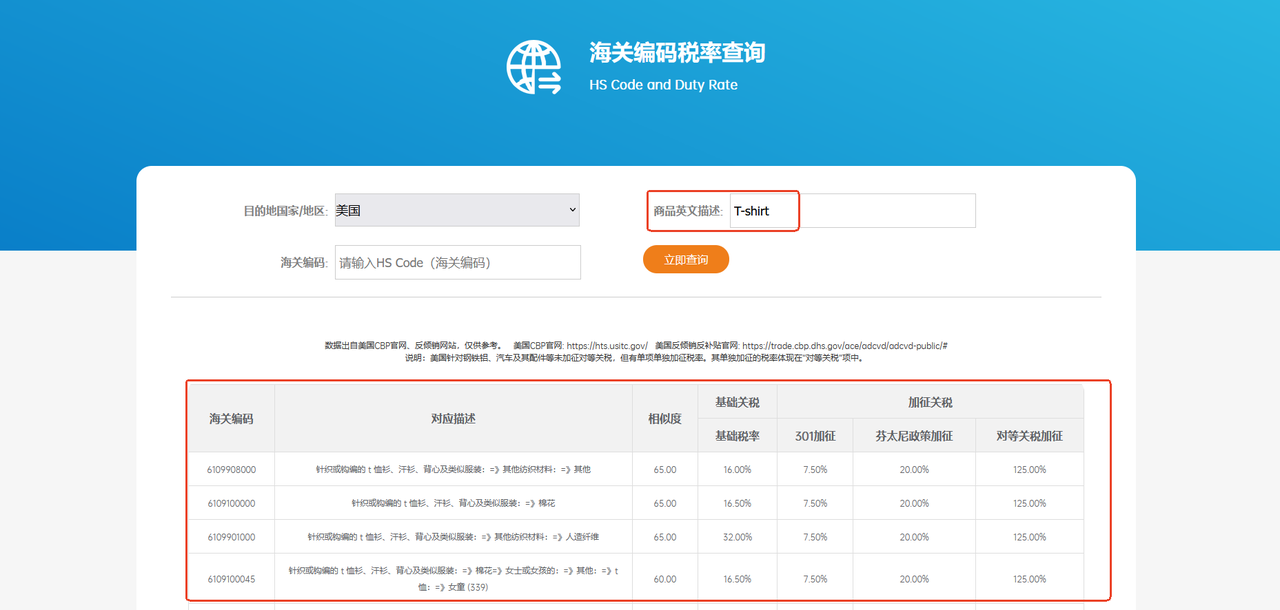Image resolution: width=1280 pixels, height=610 pixels.
Task: Click the 301加征 column header
Action: point(815,436)
